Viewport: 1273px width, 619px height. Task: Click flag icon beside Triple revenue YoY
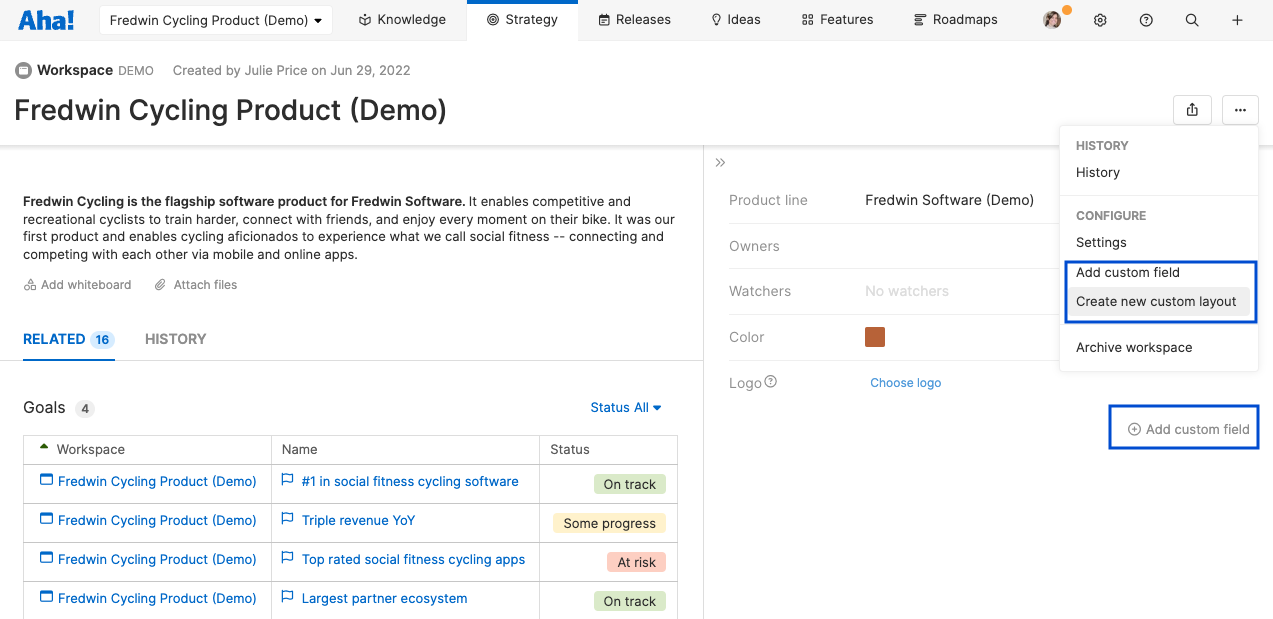(x=288, y=520)
